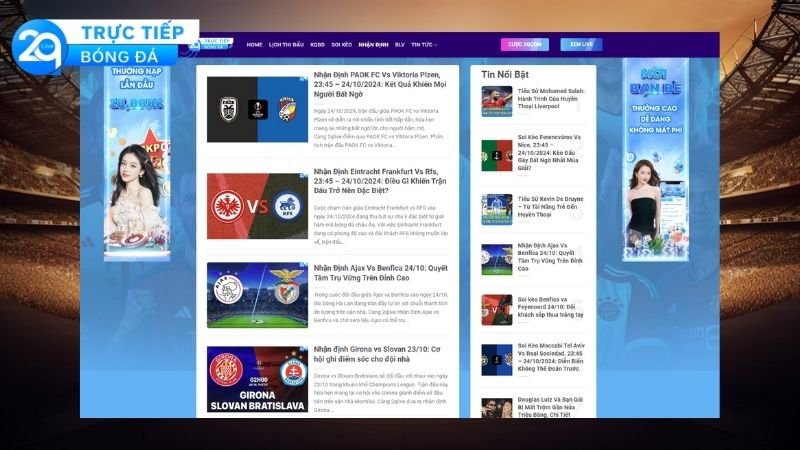Click the Eintracht Frankfurt VS RFS thumbnail

(257, 206)
